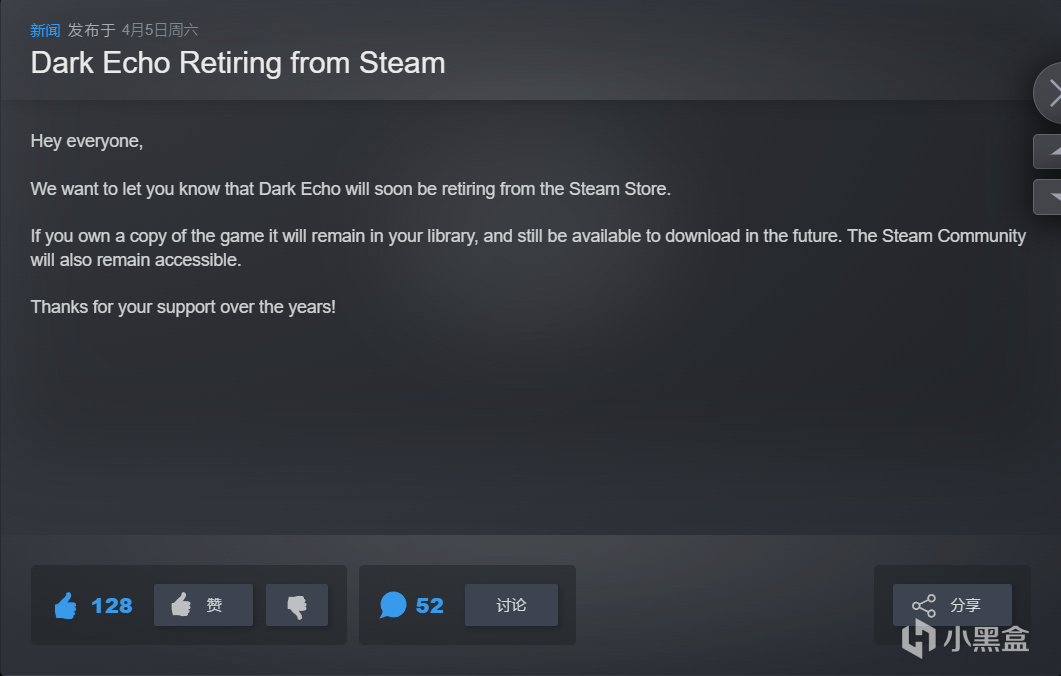Close the announcement with the X button
This screenshot has height=676, width=1061.
[1048, 93]
